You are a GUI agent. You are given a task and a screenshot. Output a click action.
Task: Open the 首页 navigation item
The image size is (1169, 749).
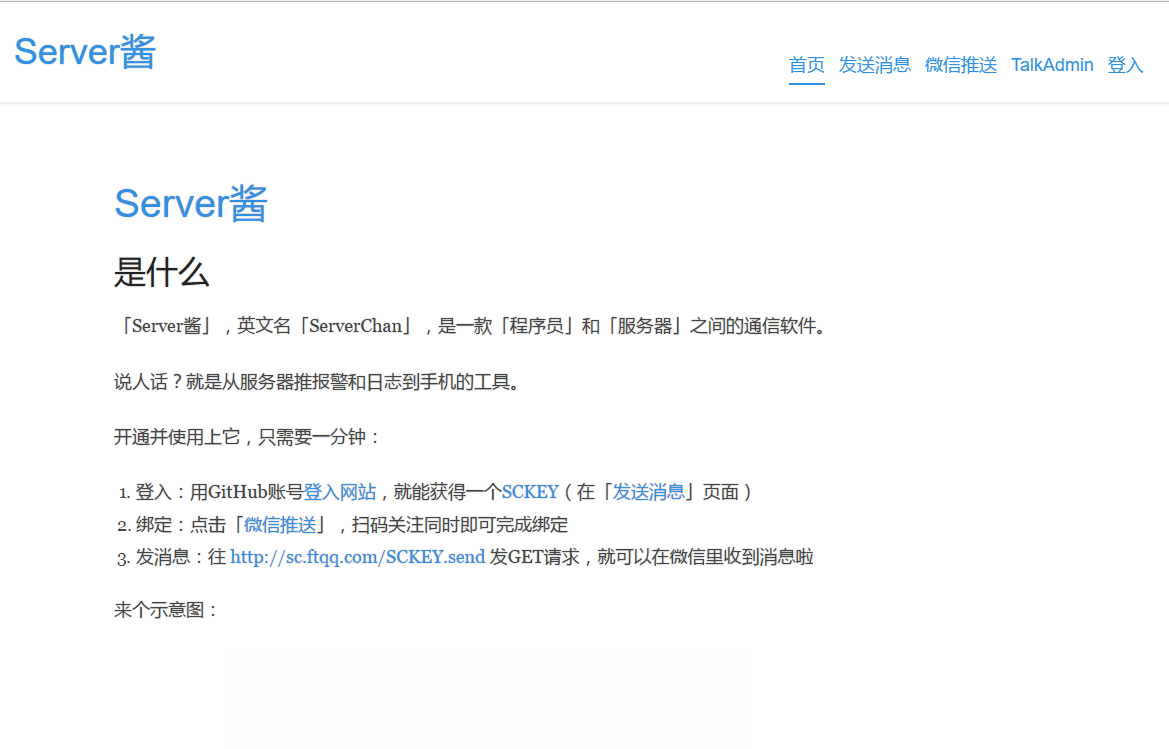click(x=806, y=64)
